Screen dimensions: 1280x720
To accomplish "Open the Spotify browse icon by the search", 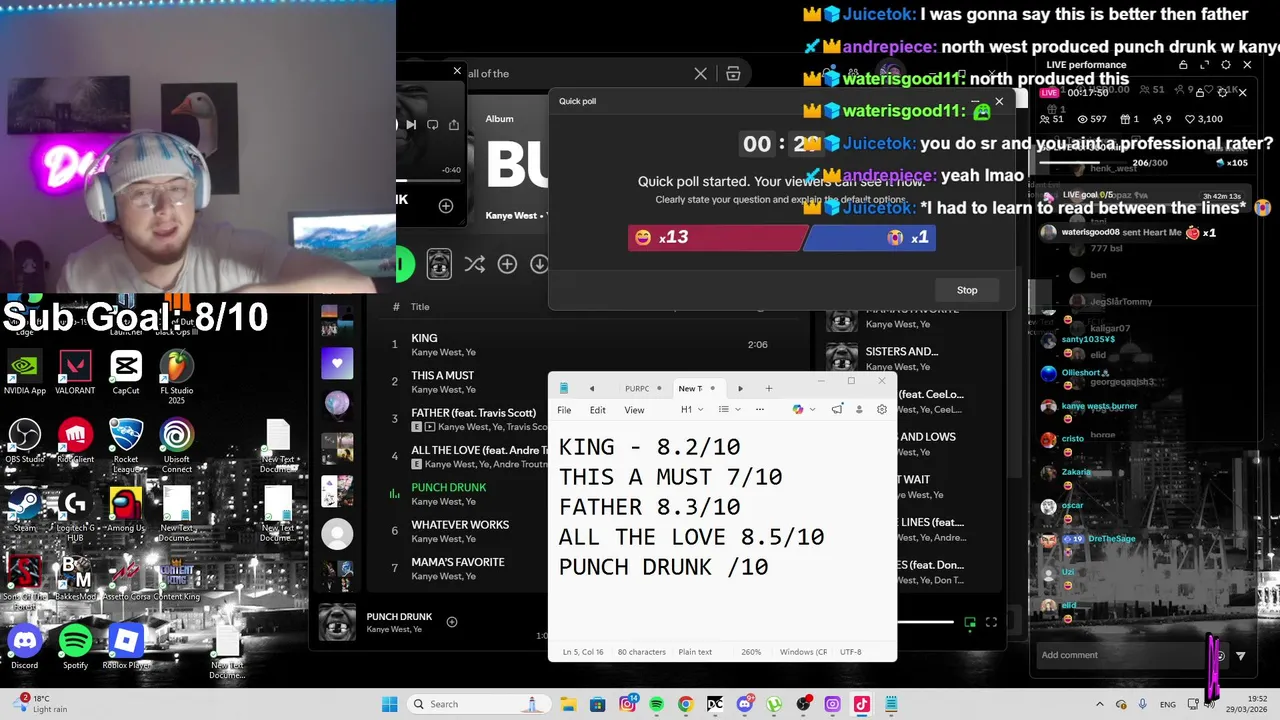I will 733,74.
